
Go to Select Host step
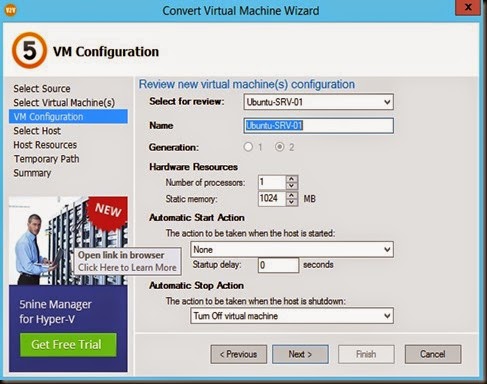(37, 131)
